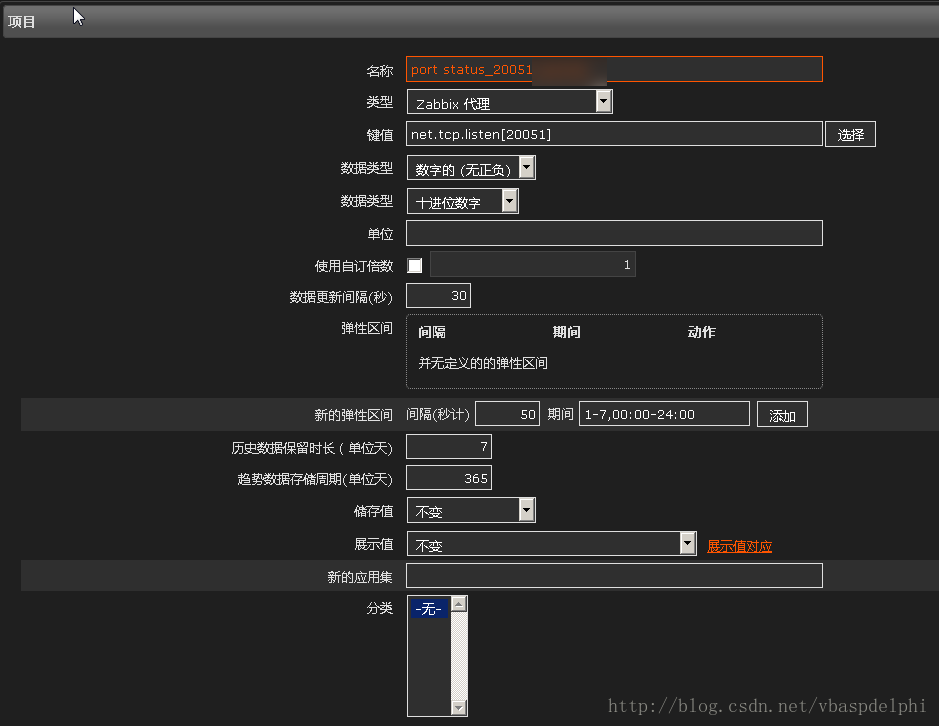Open the 类型 dropdown showing Zabbix 代理
Viewport: 939px width, 726px height.
tap(509, 102)
